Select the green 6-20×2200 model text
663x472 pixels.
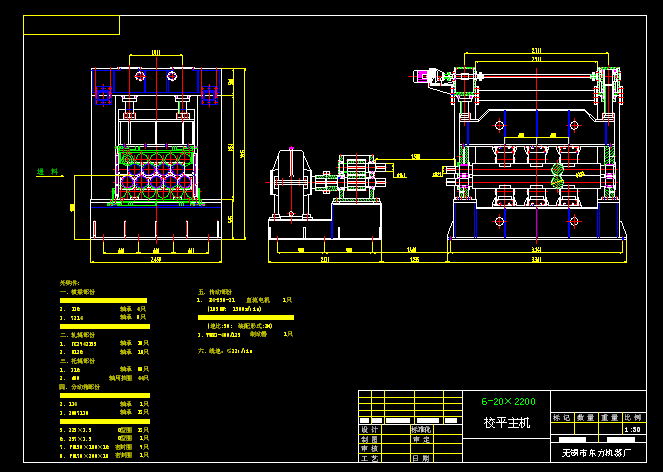click(x=509, y=401)
